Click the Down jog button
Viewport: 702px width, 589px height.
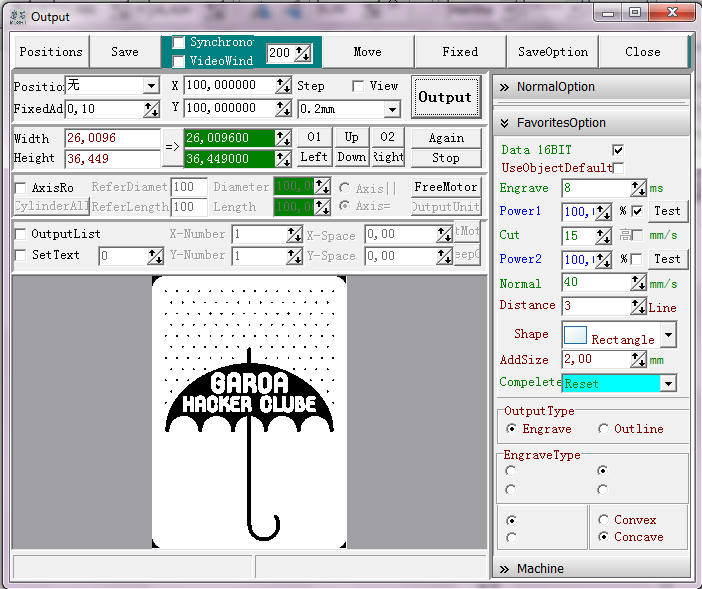click(x=351, y=157)
